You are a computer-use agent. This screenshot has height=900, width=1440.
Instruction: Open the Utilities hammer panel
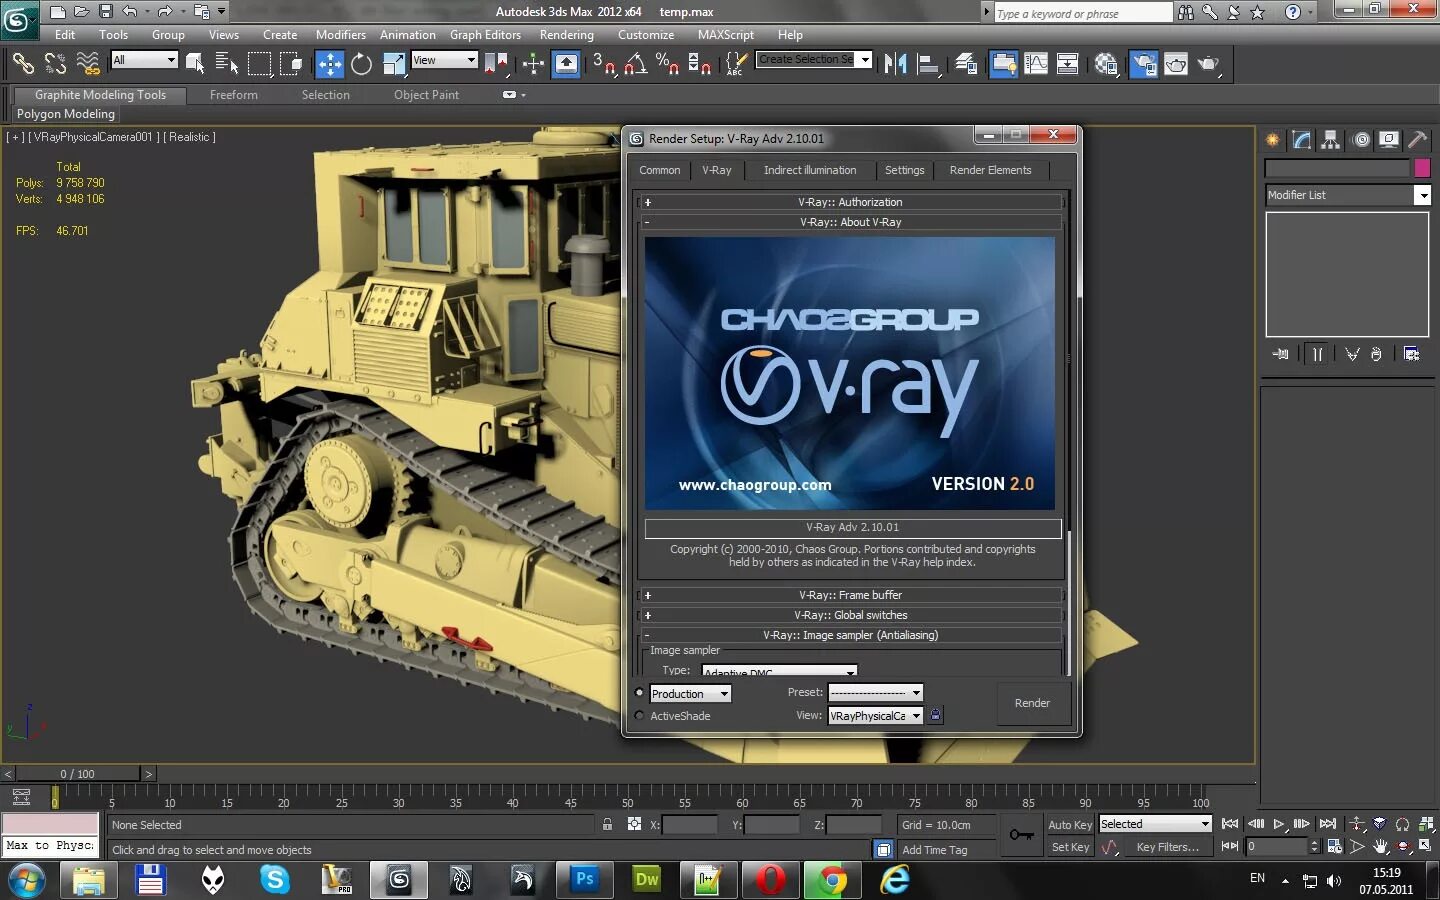[1418, 140]
